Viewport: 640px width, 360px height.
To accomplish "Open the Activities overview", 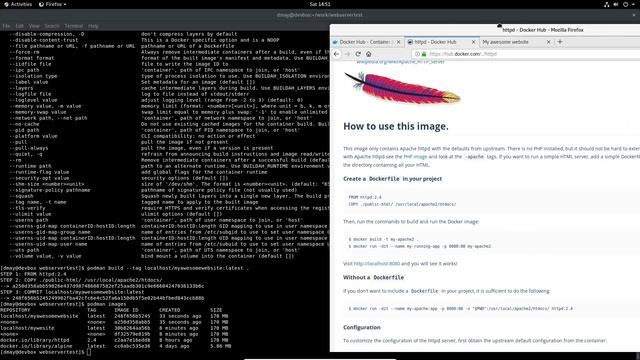I will click(18, 4).
